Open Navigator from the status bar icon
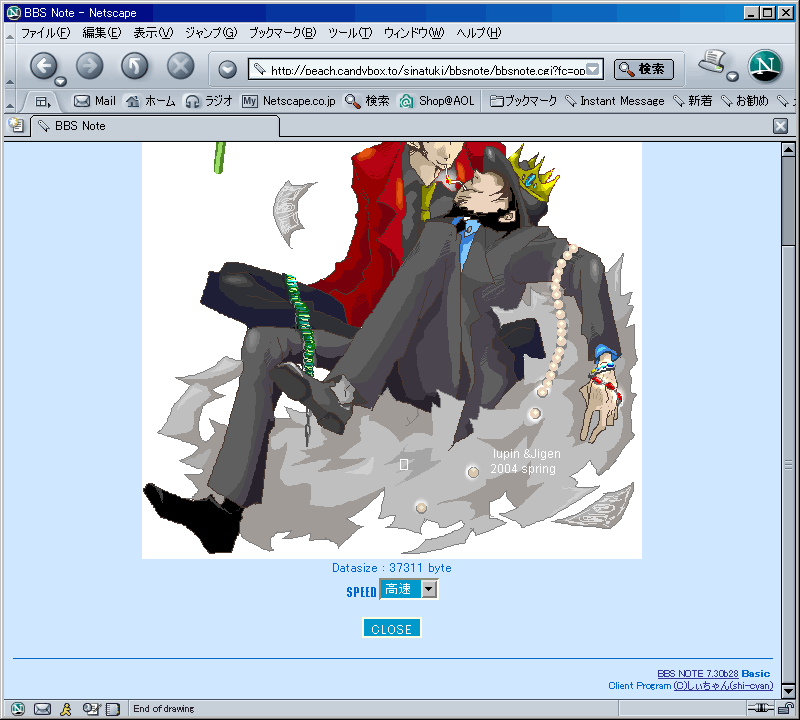The image size is (800, 720). tap(18, 708)
